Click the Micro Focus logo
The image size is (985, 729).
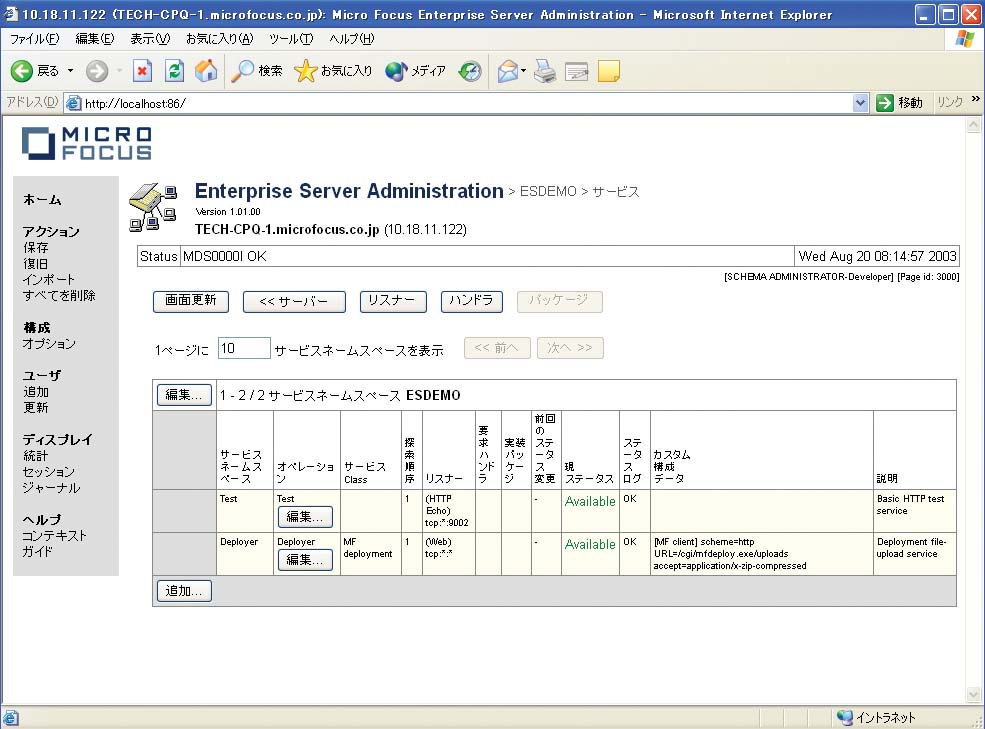(87, 143)
